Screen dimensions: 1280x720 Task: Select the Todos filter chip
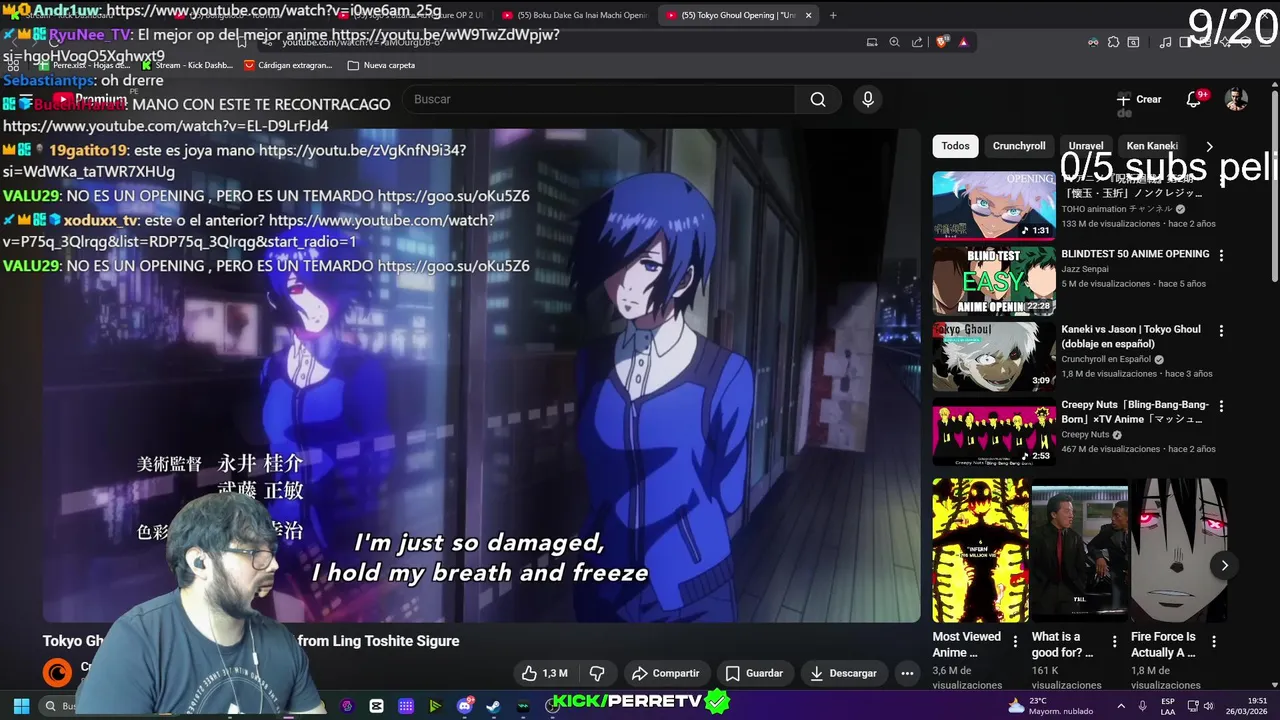(955, 146)
